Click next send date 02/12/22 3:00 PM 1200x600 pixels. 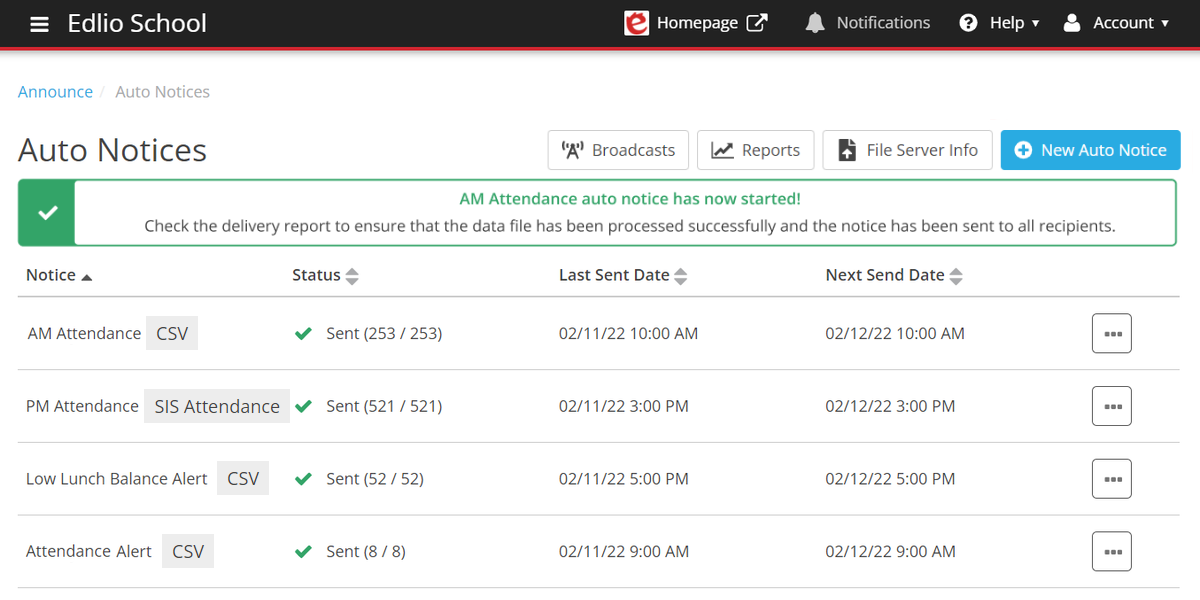(890, 406)
